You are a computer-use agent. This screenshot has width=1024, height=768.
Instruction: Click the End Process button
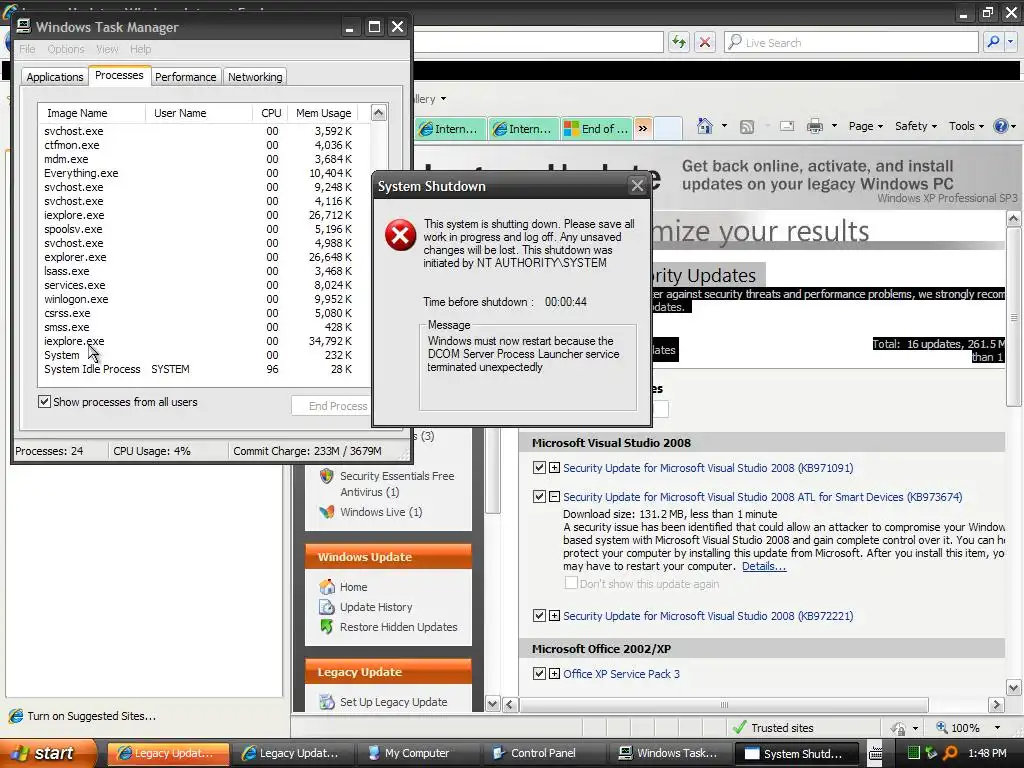tap(332, 406)
